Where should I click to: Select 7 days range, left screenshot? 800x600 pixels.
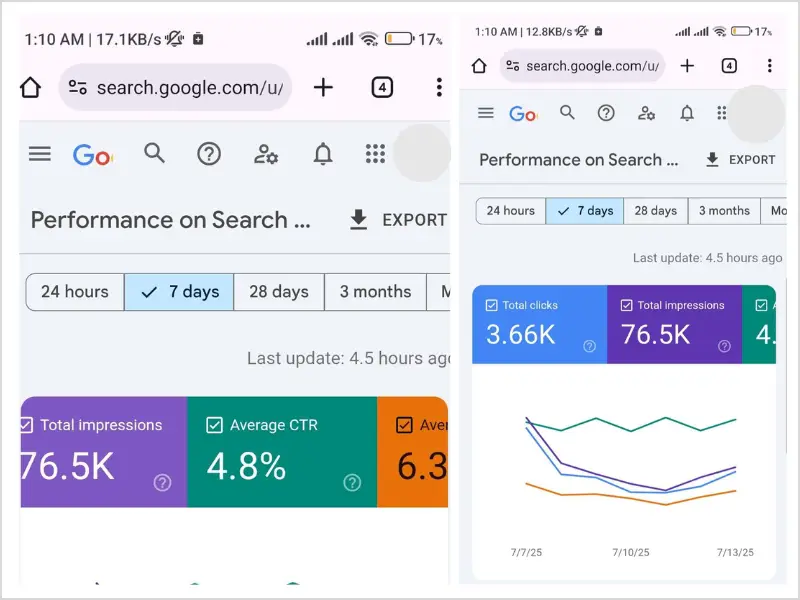[x=179, y=292]
